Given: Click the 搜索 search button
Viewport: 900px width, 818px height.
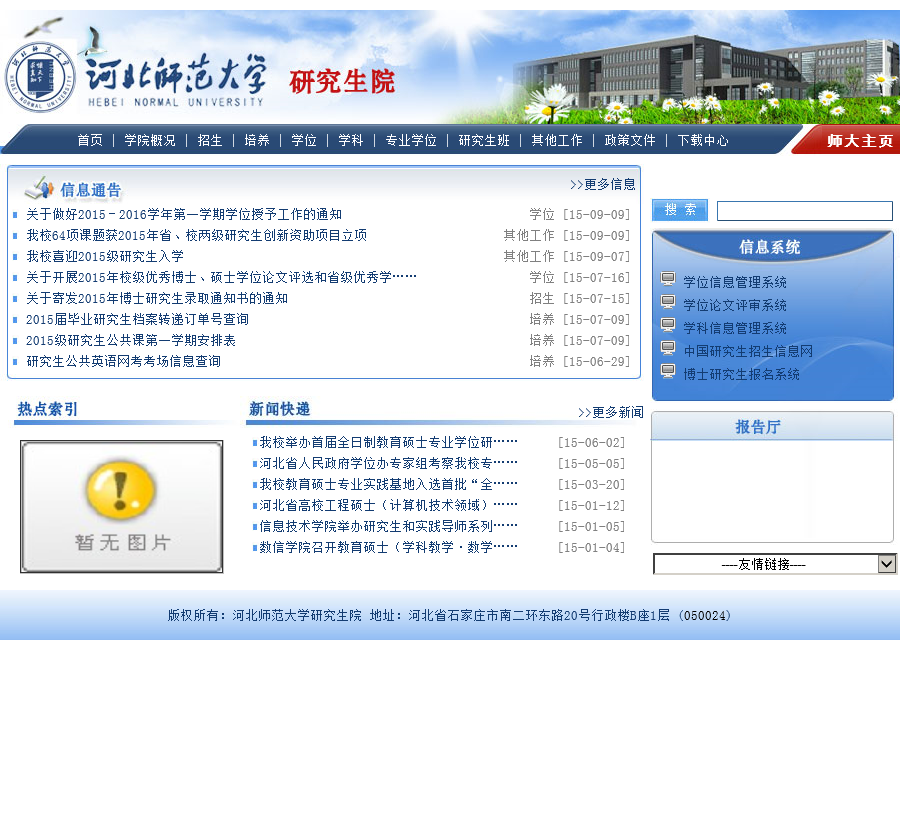Looking at the screenshot, I should point(680,210).
